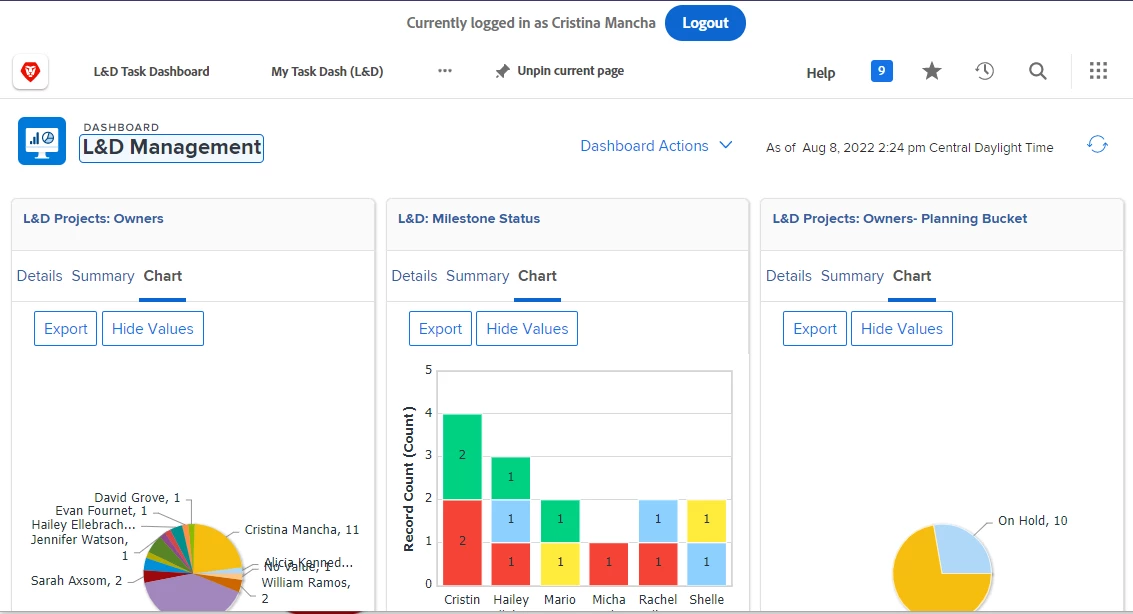Open L&D: Milestone Status report link
1133x614 pixels.
(x=469, y=219)
